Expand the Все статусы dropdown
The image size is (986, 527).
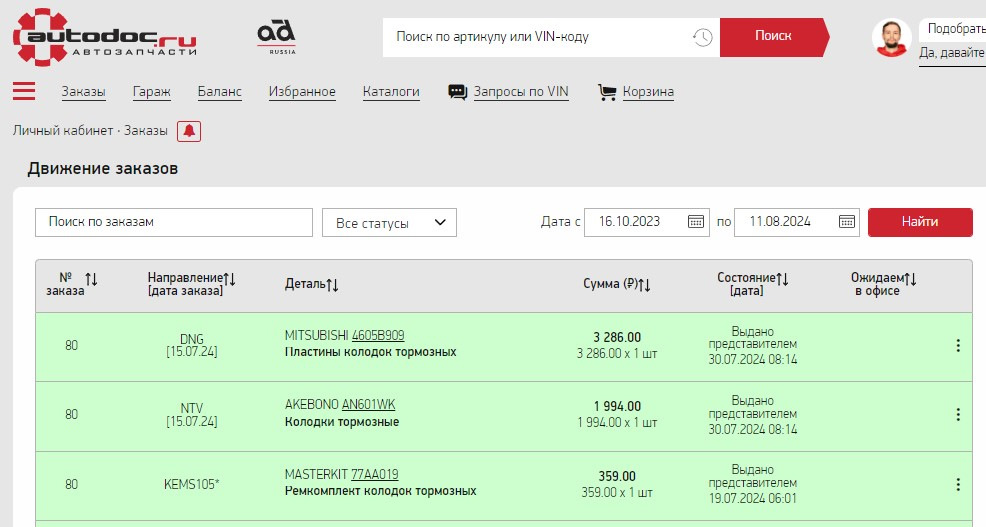click(389, 223)
